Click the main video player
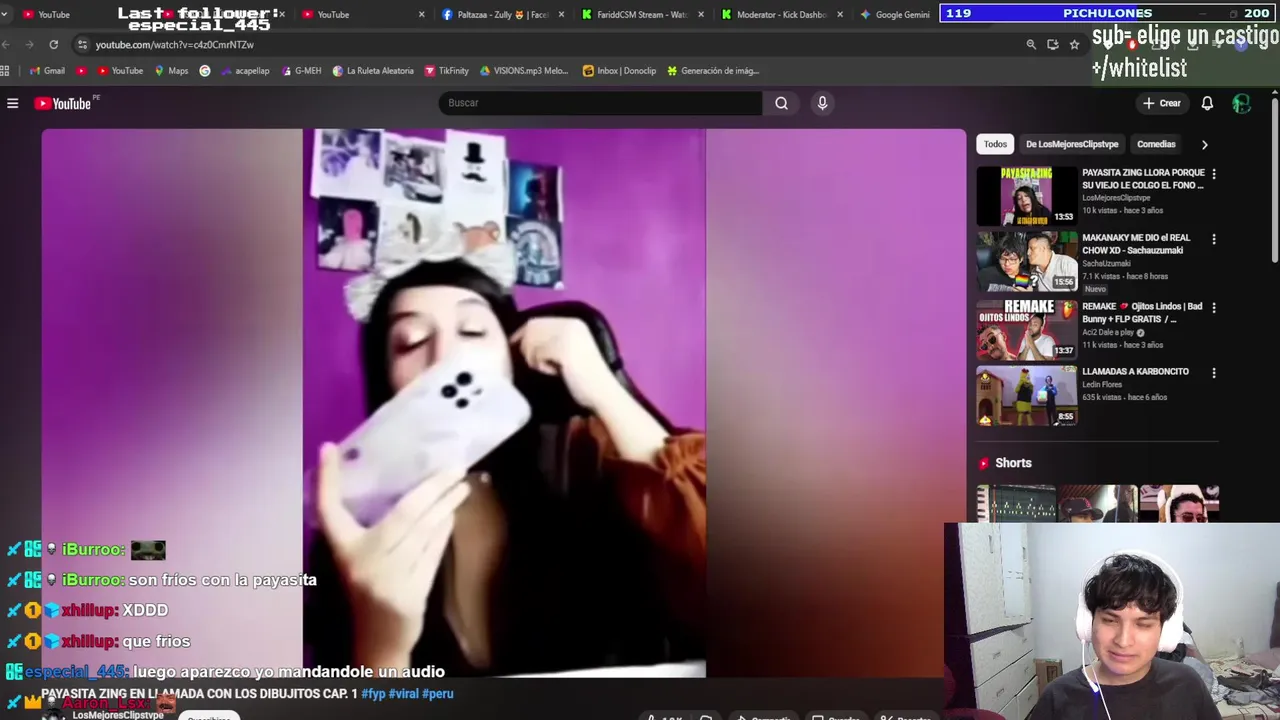 coord(504,403)
